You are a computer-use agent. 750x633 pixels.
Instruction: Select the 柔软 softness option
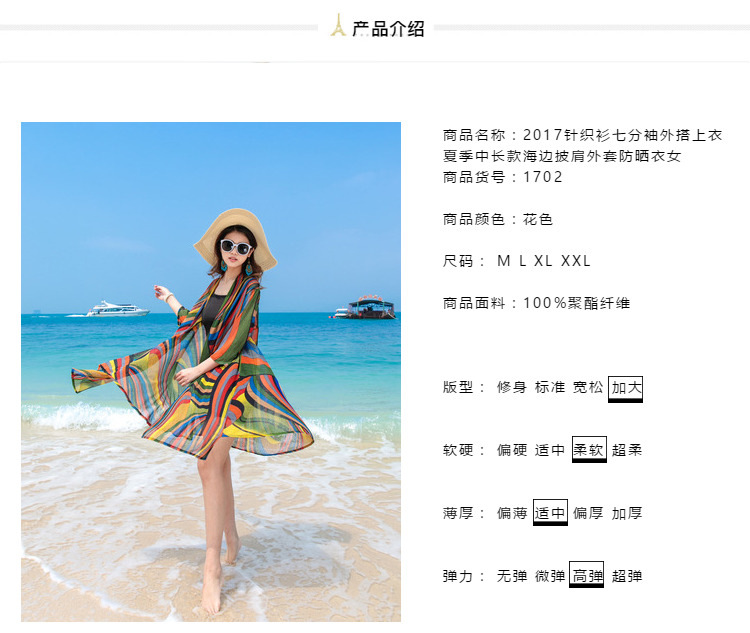[x=589, y=449]
